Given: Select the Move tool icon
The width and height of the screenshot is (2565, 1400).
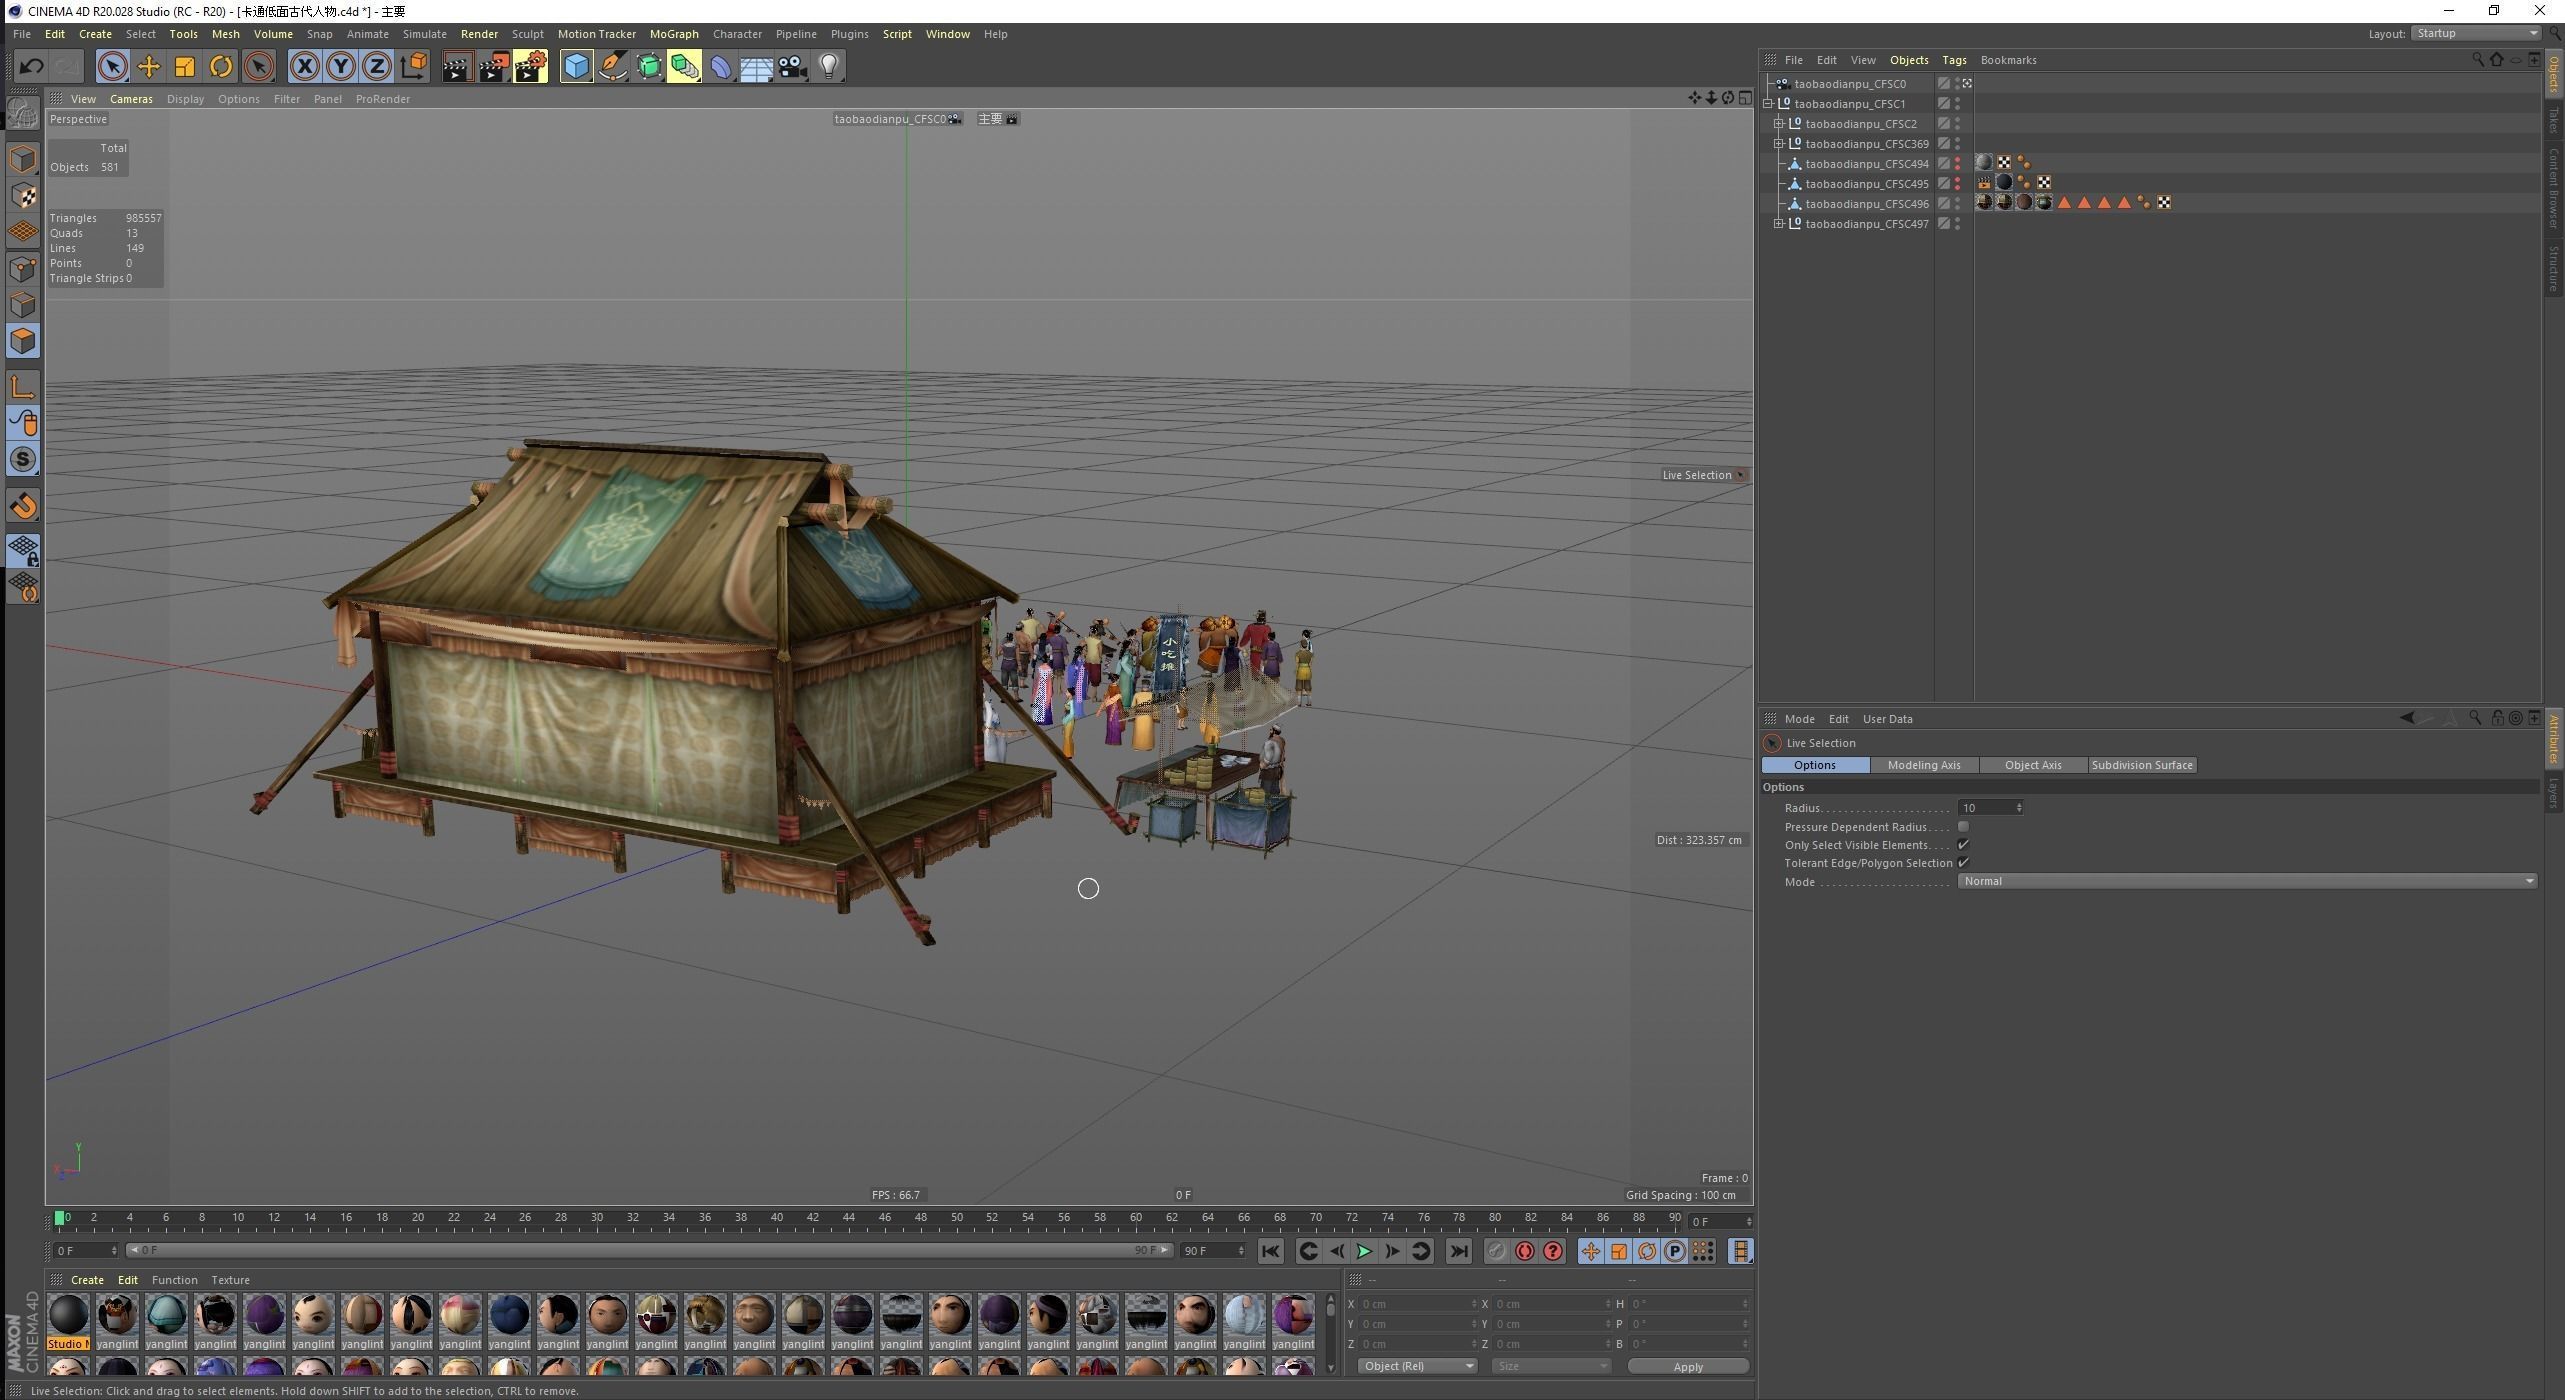Looking at the screenshot, I should point(149,67).
